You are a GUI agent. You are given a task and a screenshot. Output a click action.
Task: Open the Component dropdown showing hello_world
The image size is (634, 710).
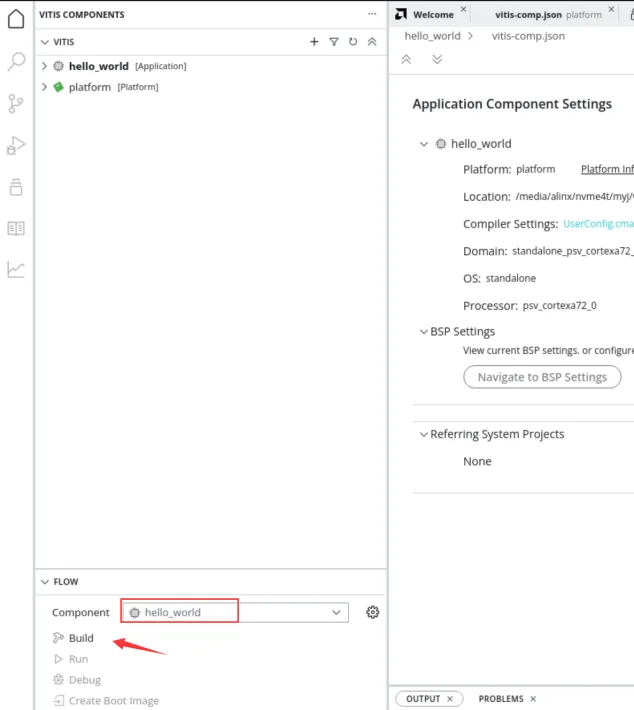(x=235, y=612)
